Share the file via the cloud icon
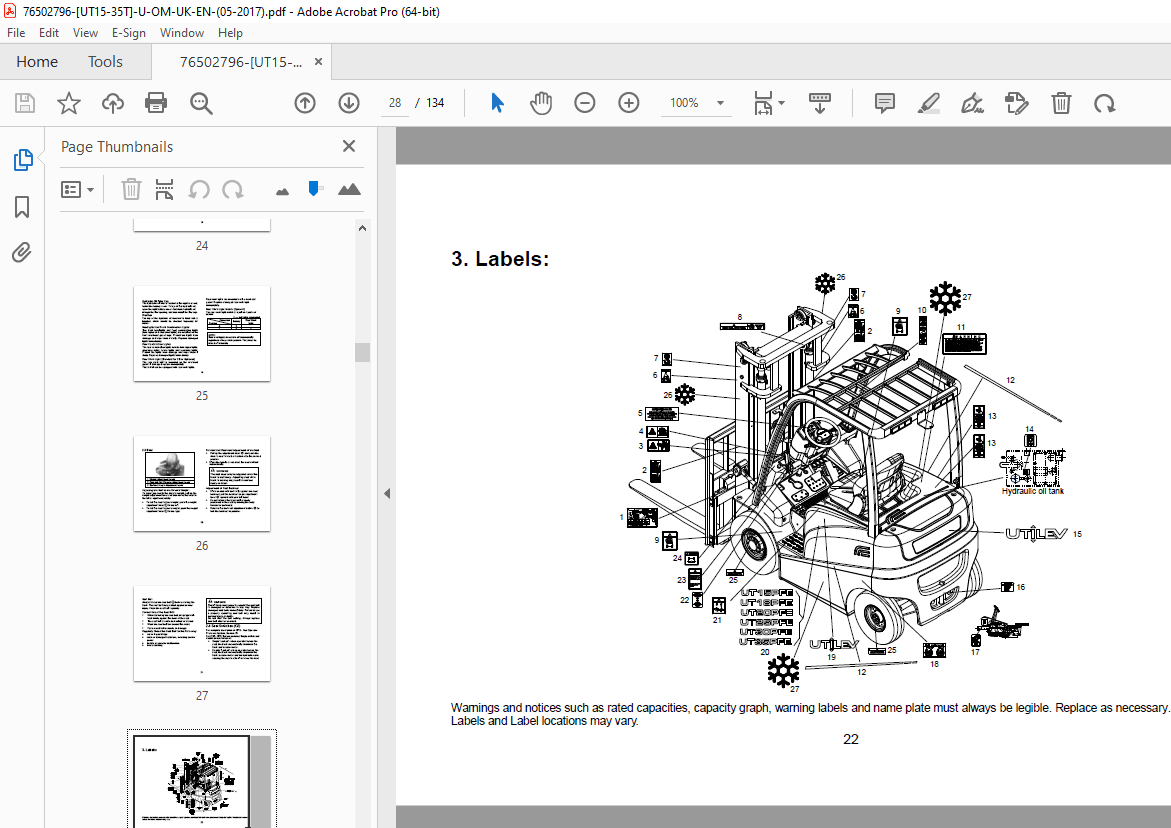Viewport: 1171px width, 828px height. pos(112,102)
